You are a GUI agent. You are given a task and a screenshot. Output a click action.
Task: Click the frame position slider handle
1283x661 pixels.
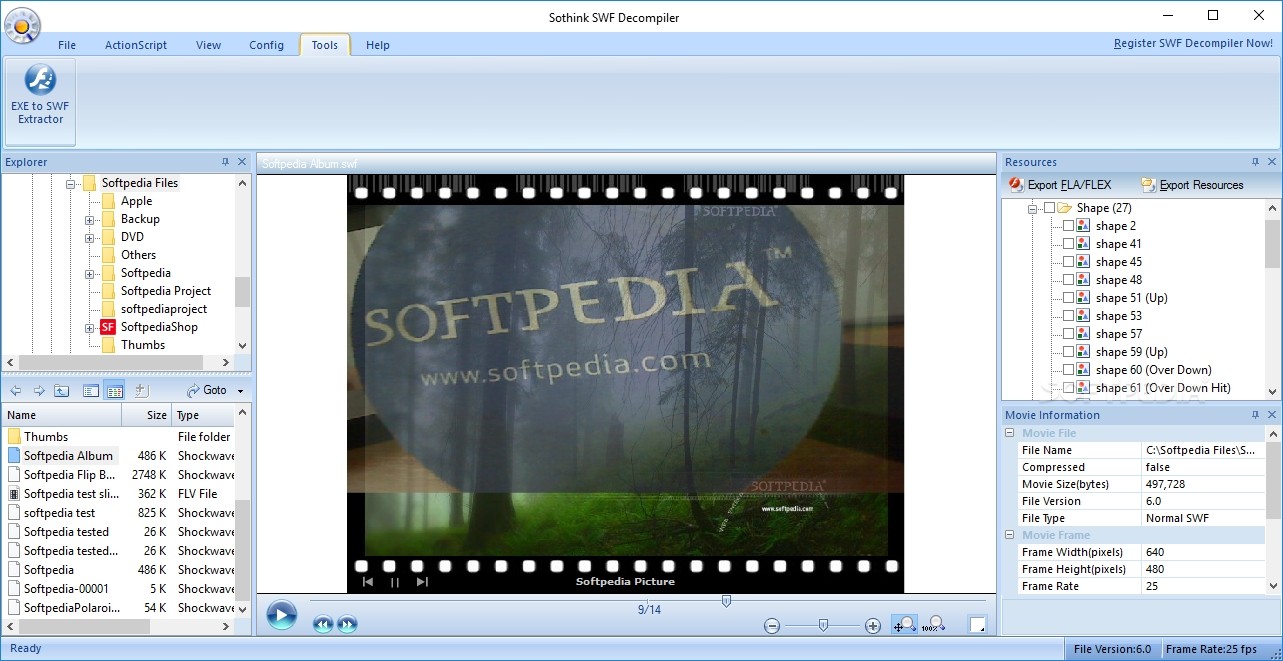(726, 601)
